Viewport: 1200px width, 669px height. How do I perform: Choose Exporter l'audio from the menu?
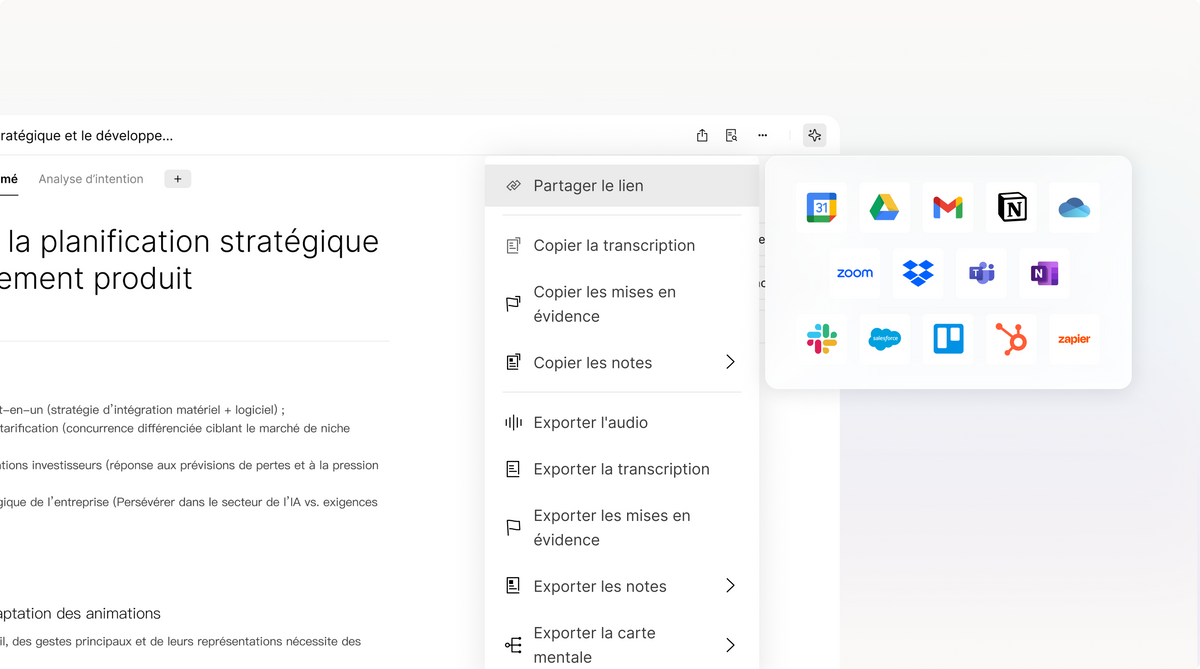[x=590, y=423]
